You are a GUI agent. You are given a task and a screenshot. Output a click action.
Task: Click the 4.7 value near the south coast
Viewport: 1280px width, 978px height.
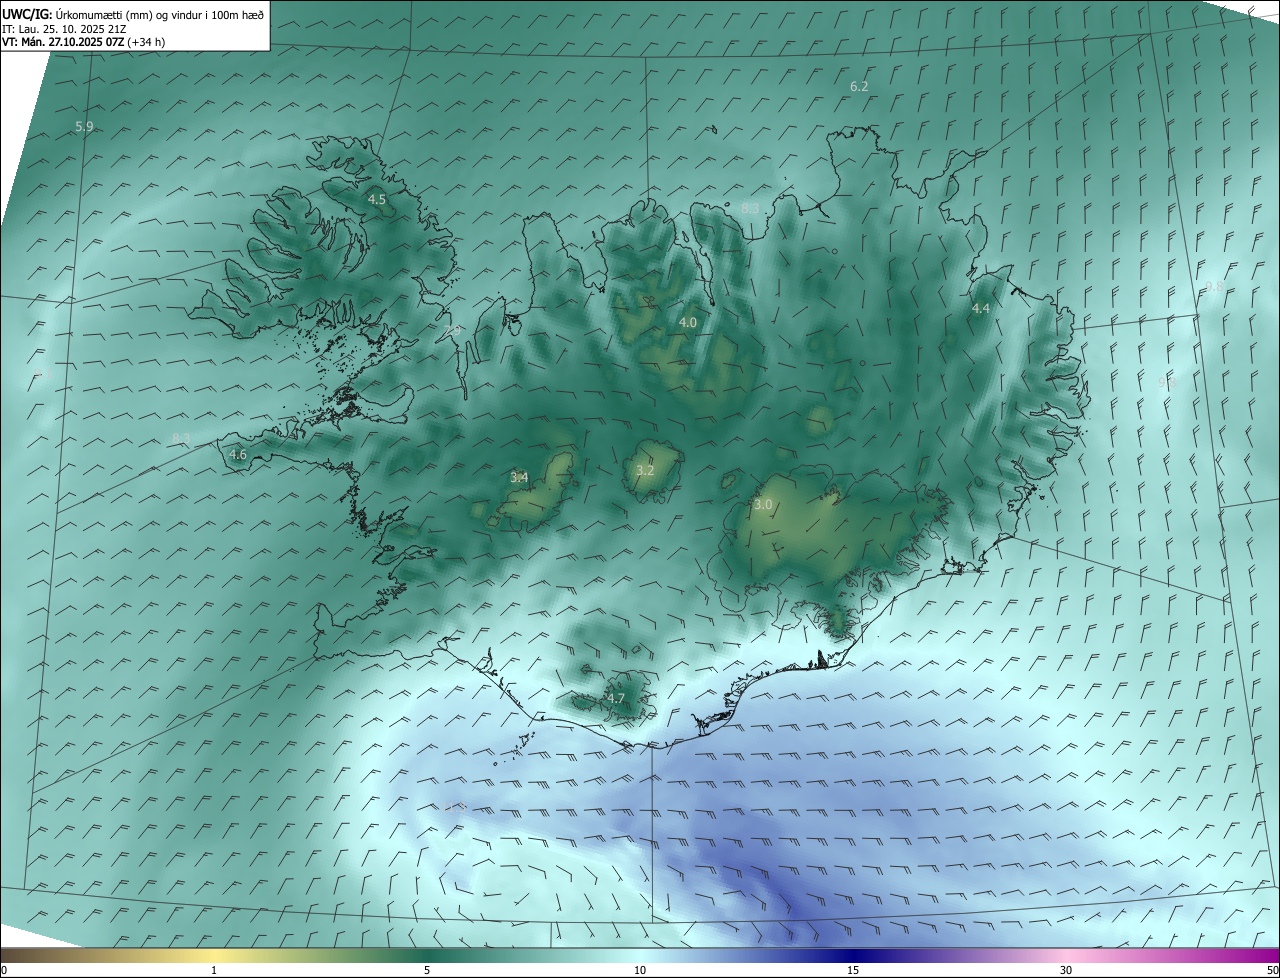pos(615,698)
